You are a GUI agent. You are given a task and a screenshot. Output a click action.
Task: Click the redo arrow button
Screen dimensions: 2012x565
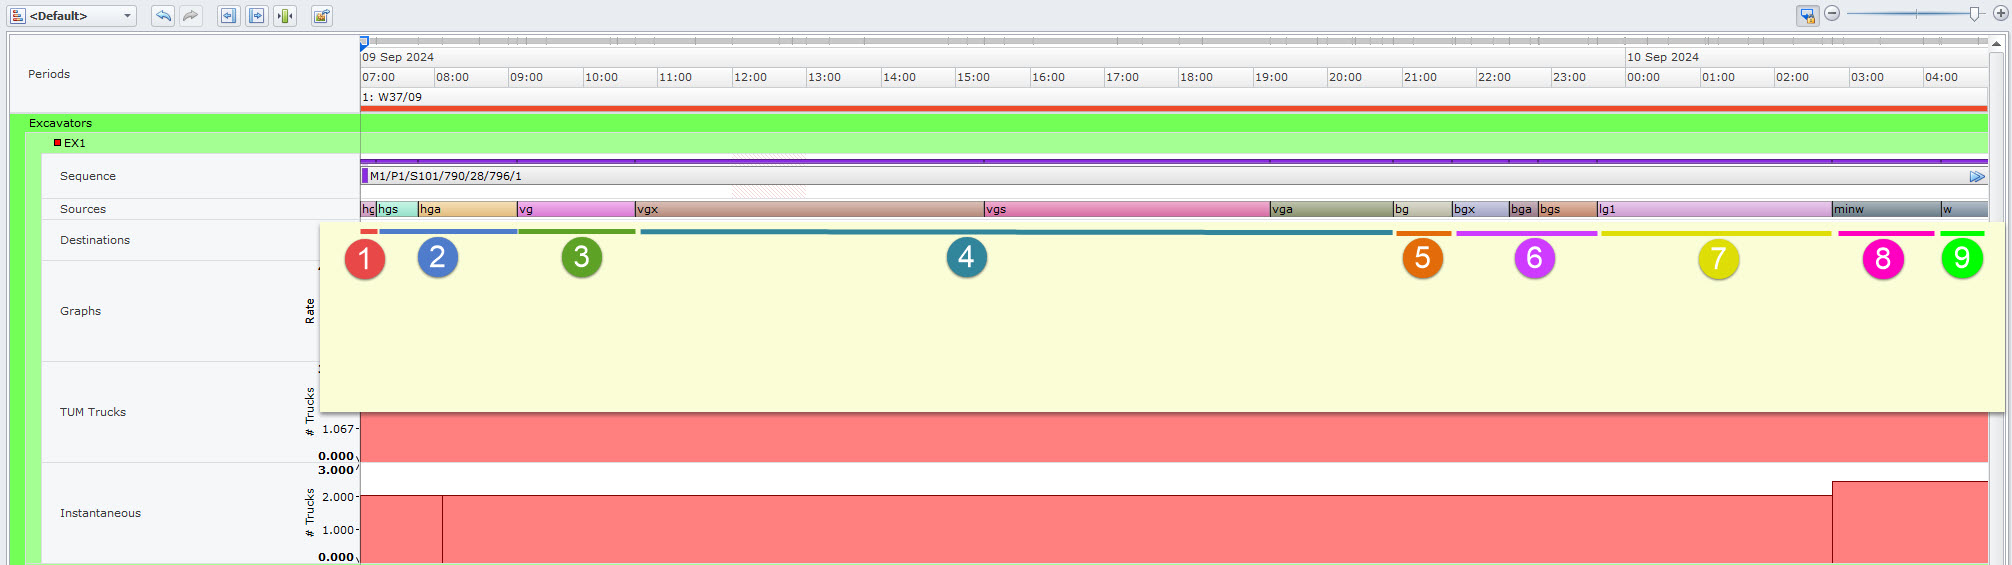pos(191,16)
